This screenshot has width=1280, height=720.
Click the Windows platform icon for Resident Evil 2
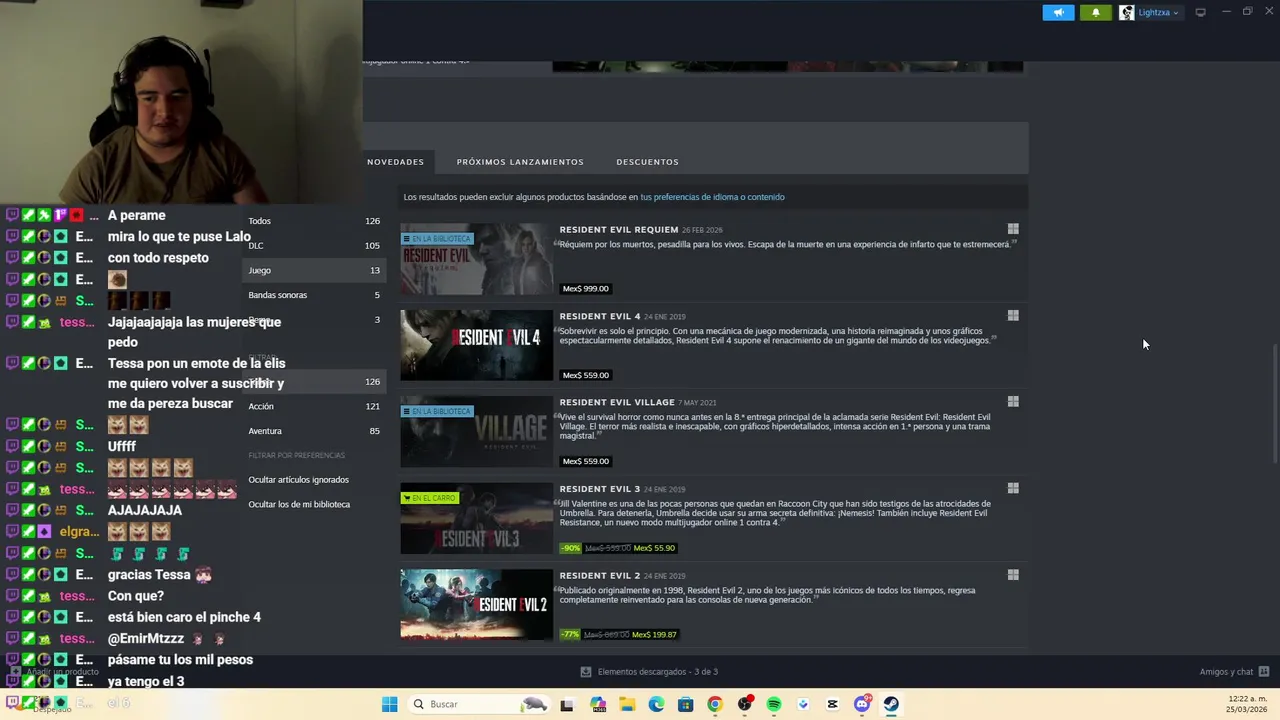point(1013,575)
